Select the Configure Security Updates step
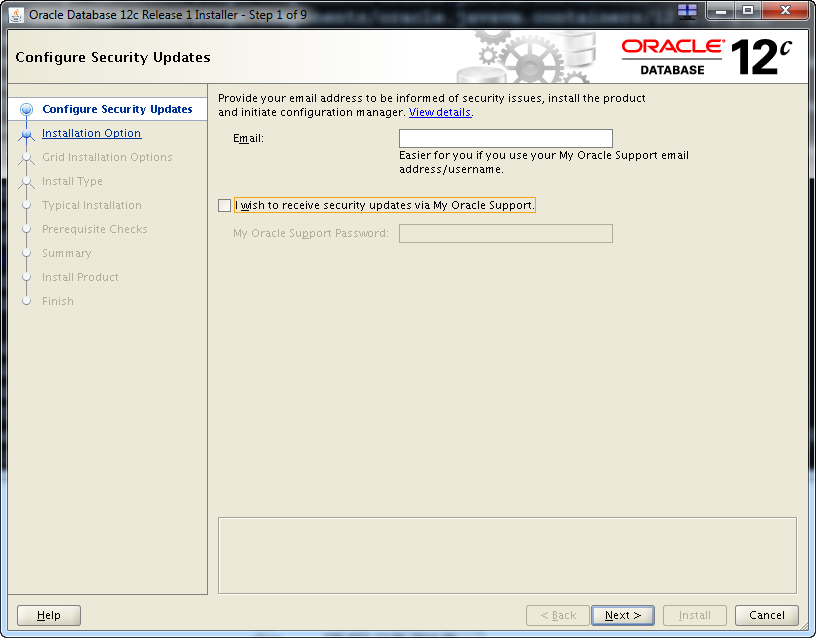 117,109
